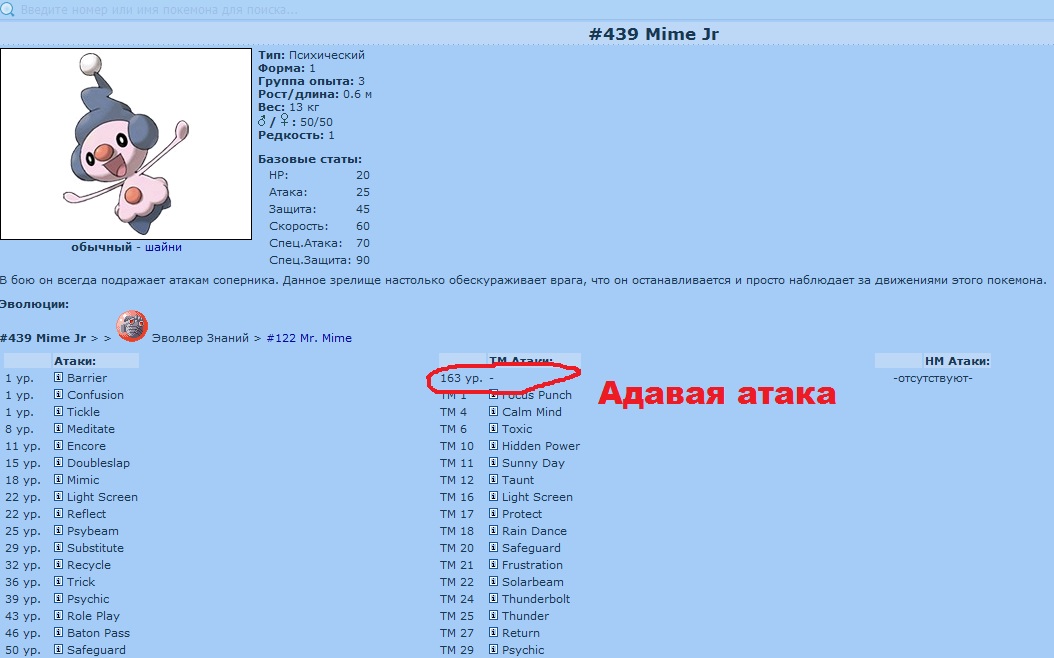Click the evolution item icon
Viewport: 1054px width, 658px height.
click(131, 326)
